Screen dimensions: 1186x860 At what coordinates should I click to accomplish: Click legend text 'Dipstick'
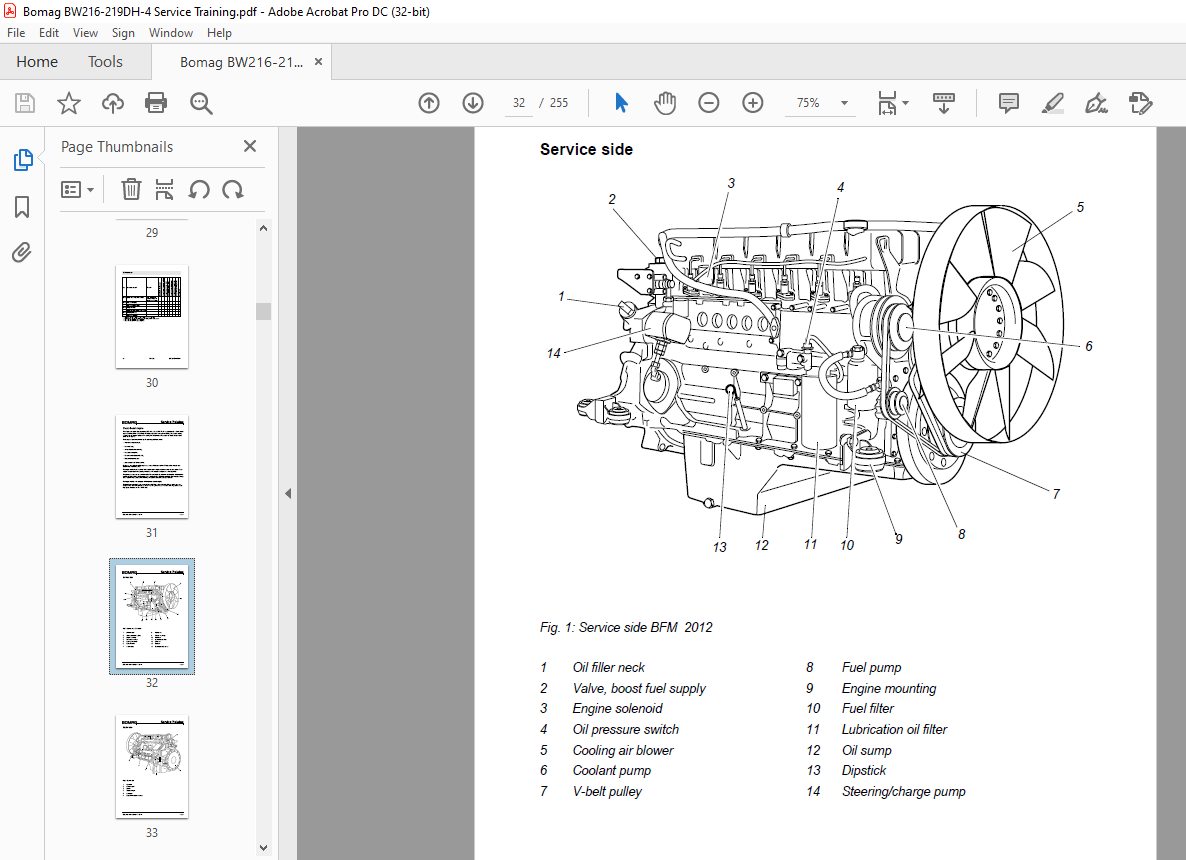[864, 771]
